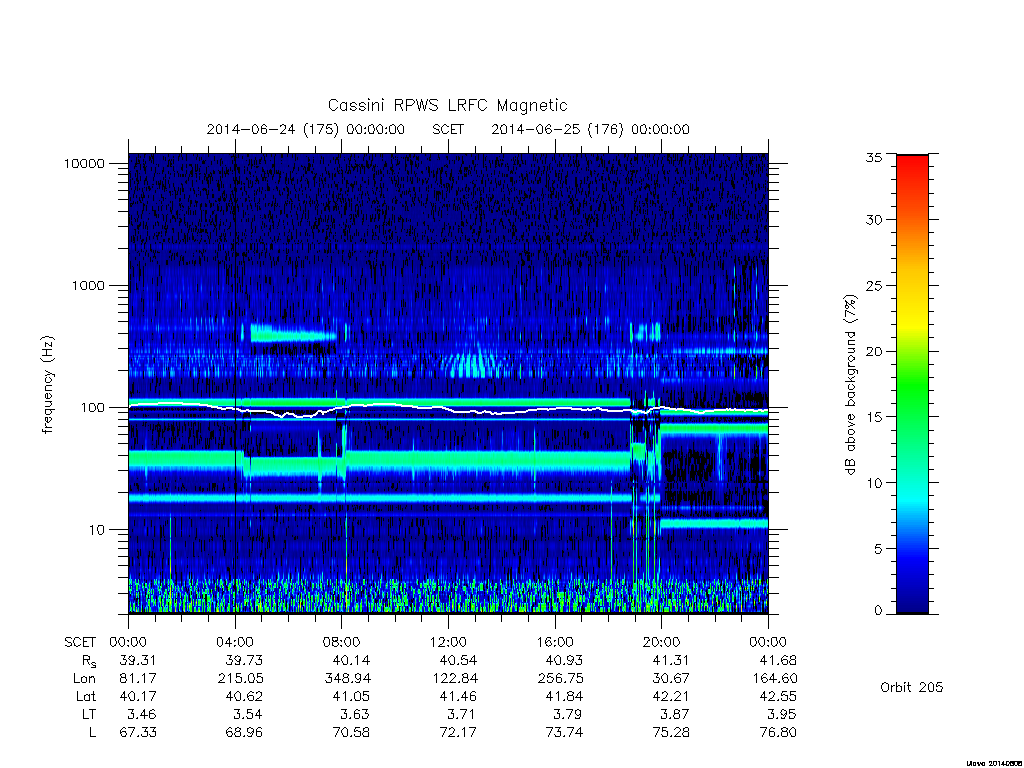Image resolution: width=1024 pixels, height=768 pixels.
Task: Click the Lat value 40.17
Action: [x=138, y=696]
